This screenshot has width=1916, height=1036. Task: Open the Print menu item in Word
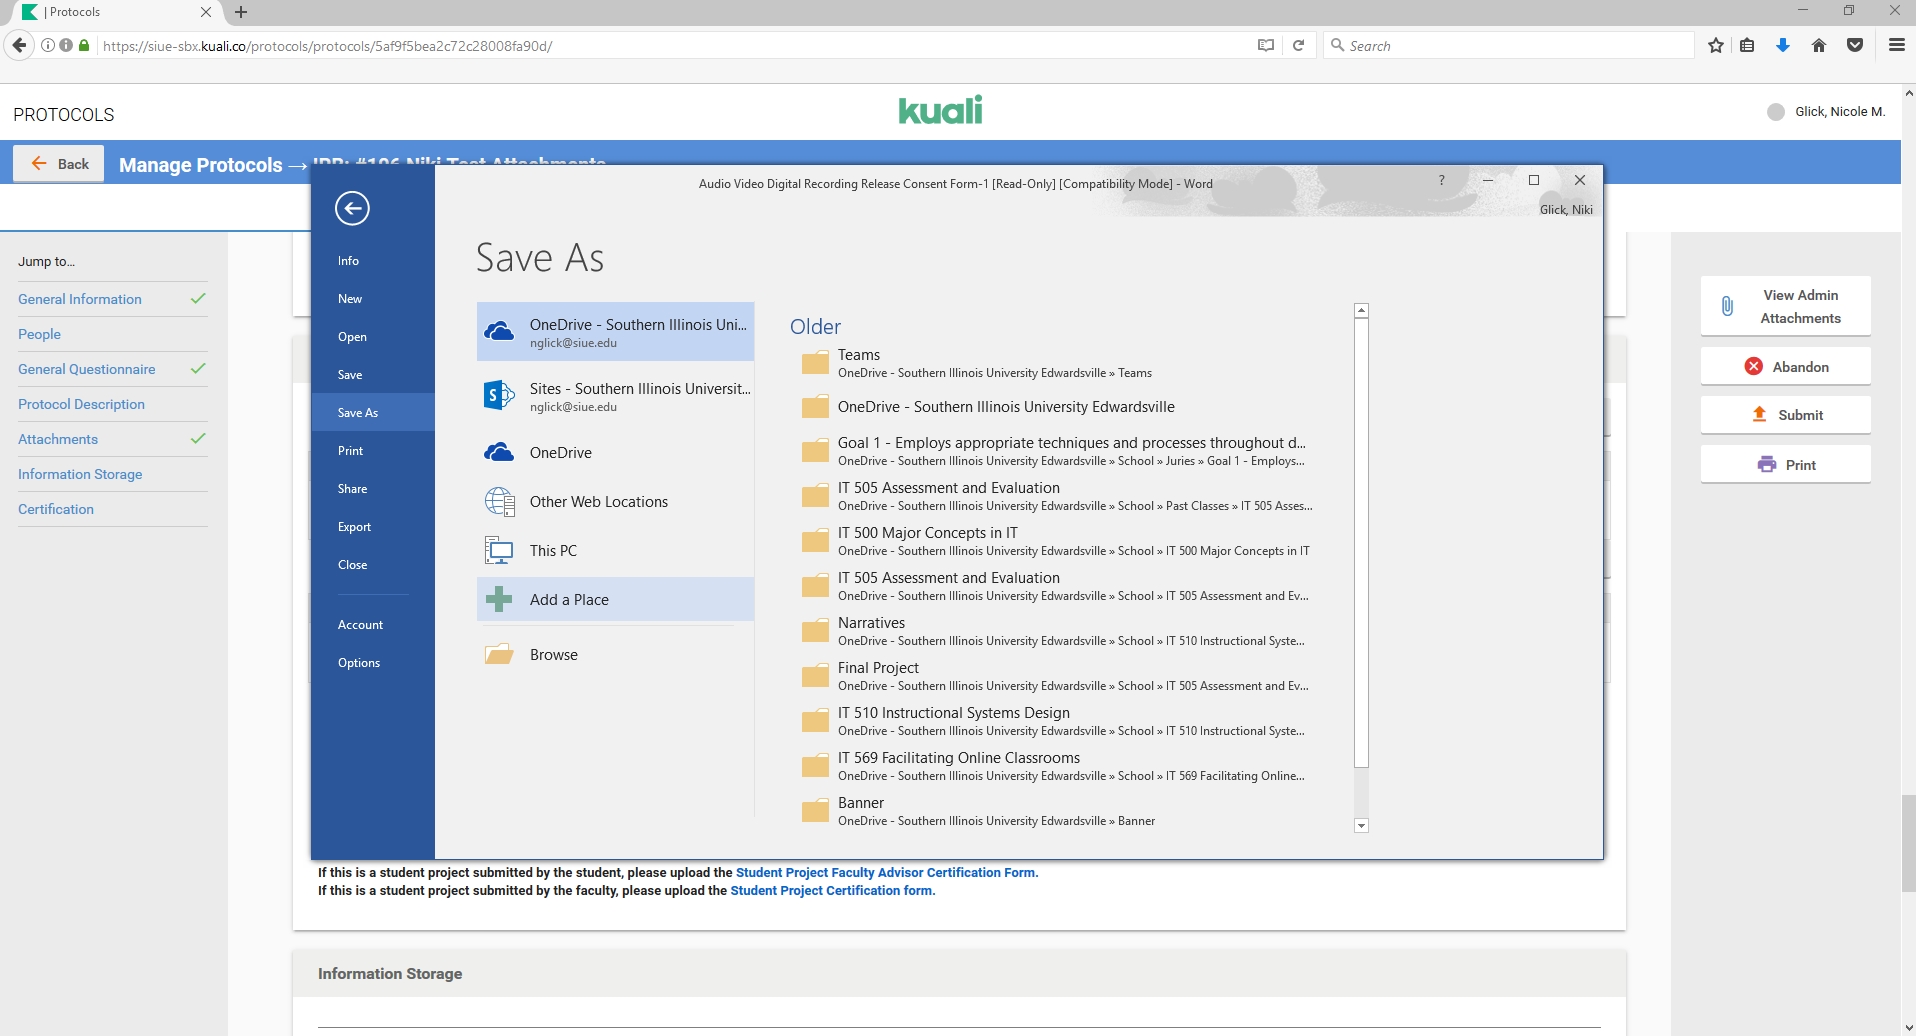tap(350, 451)
